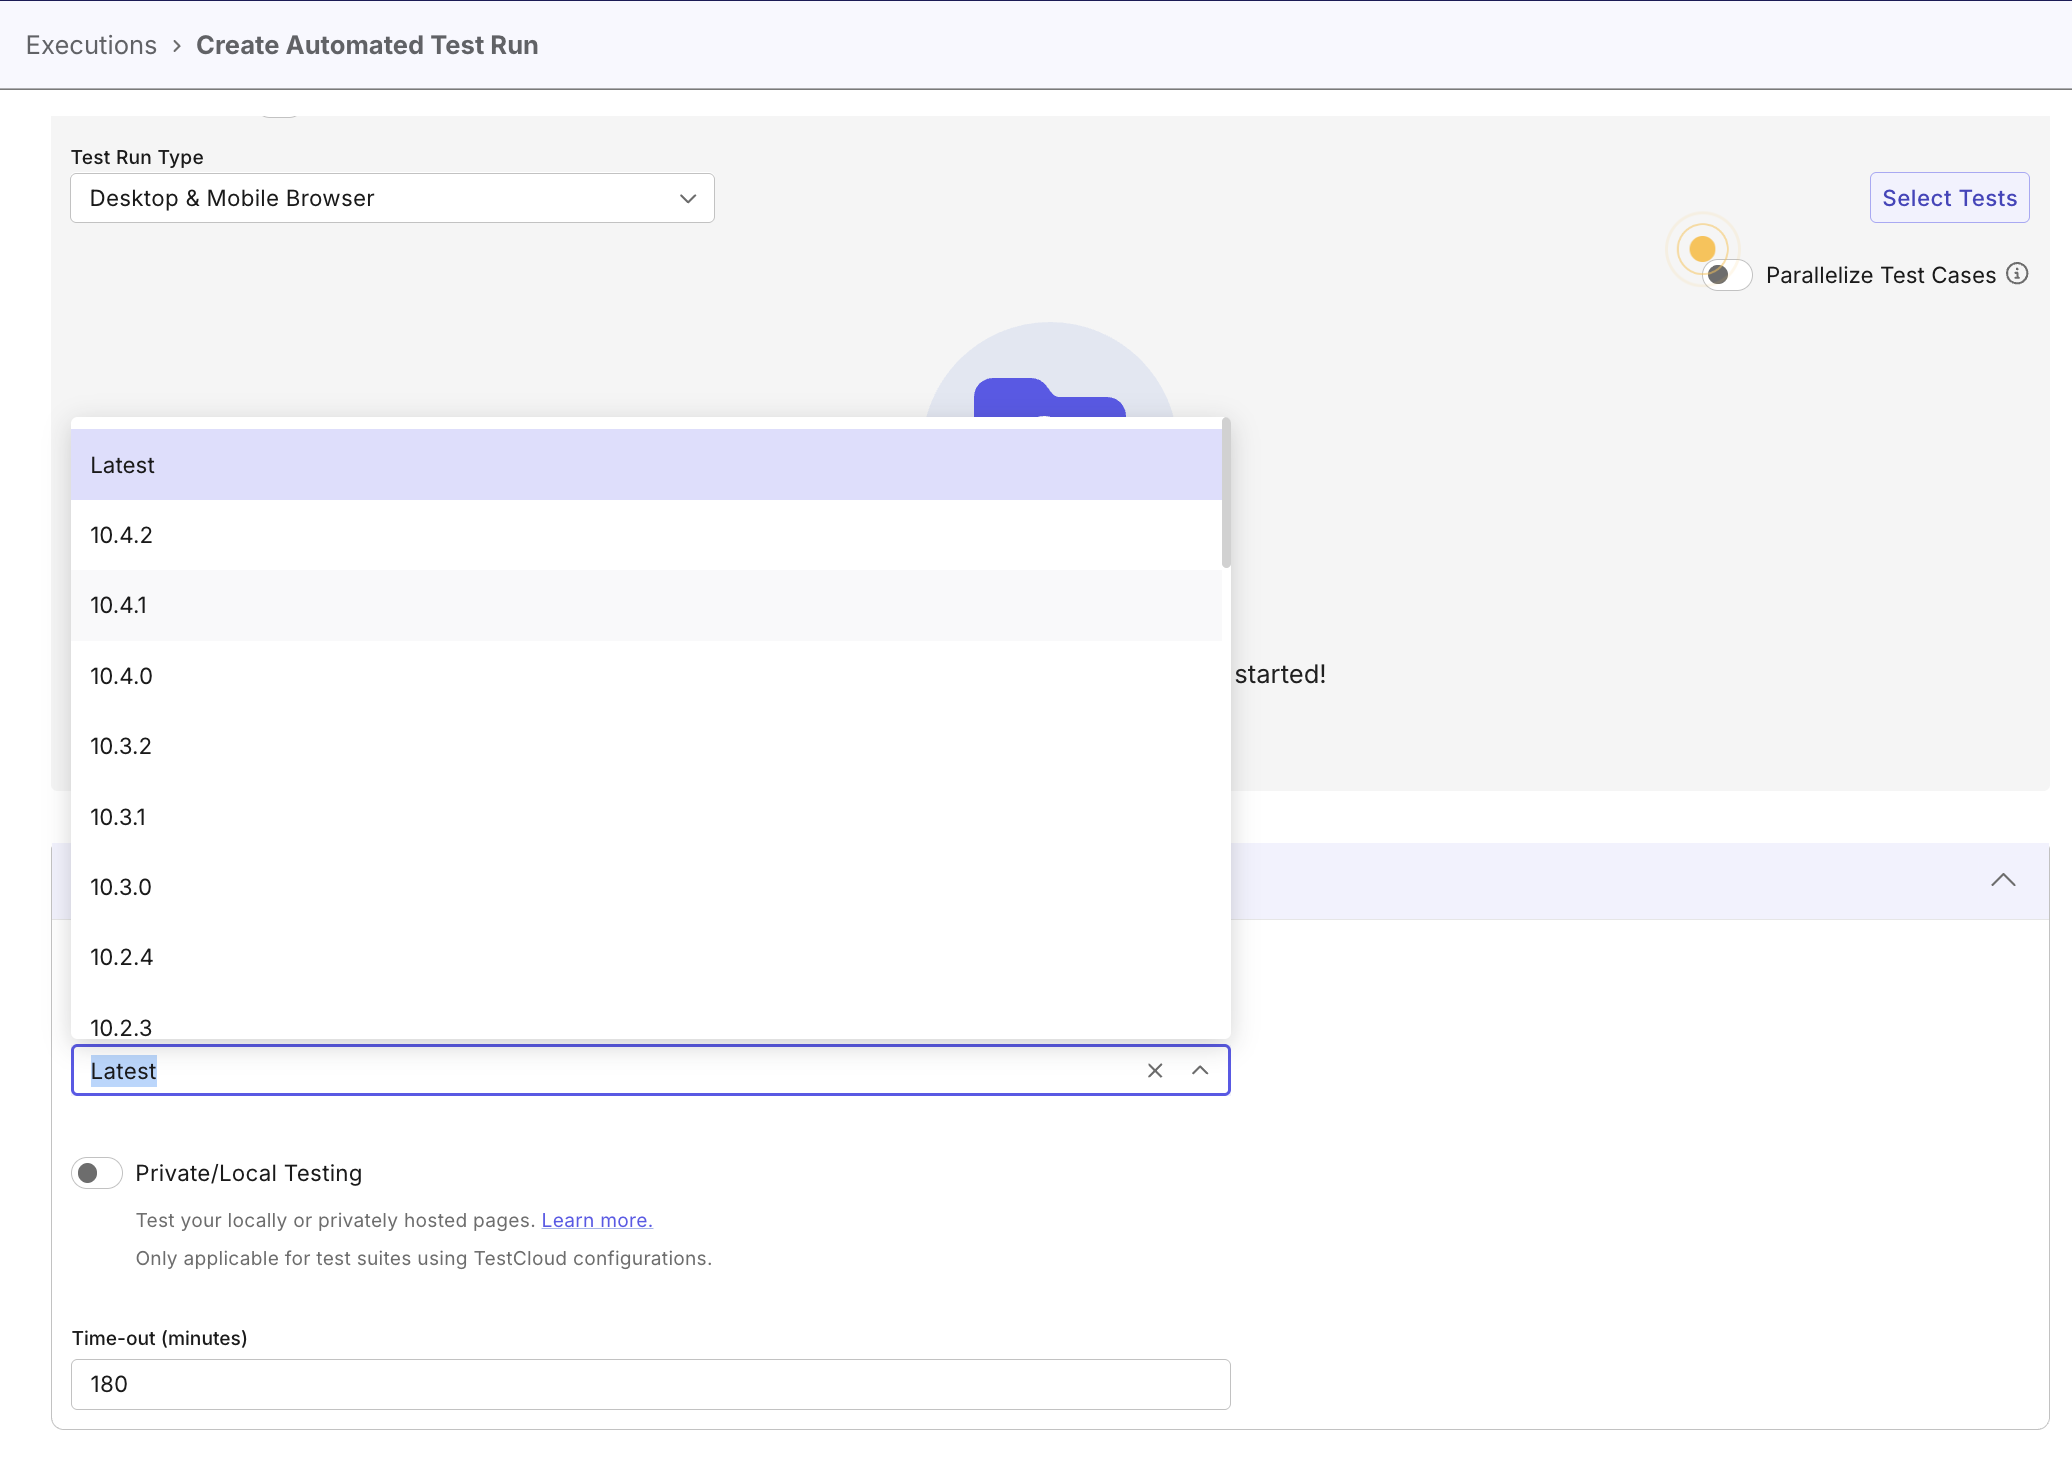The width and height of the screenshot is (2072, 1460).
Task: Click the info icon beside Parallelize Test Cases
Action: pyautogui.click(x=2017, y=274)
